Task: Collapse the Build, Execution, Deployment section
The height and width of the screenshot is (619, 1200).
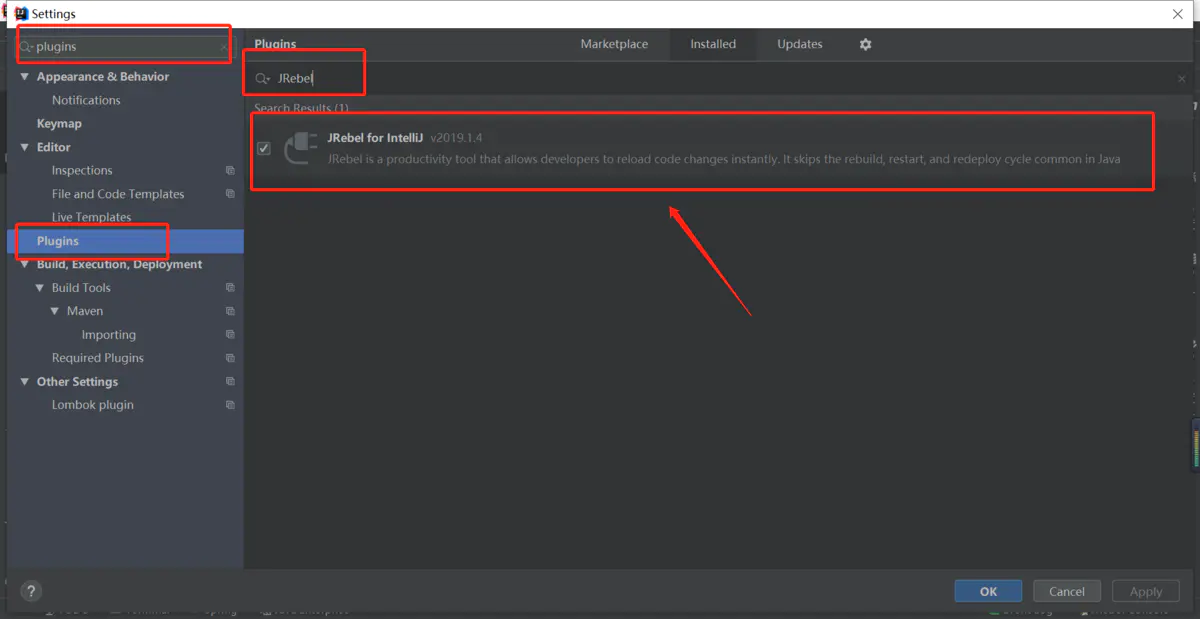Action: point(25,264)
